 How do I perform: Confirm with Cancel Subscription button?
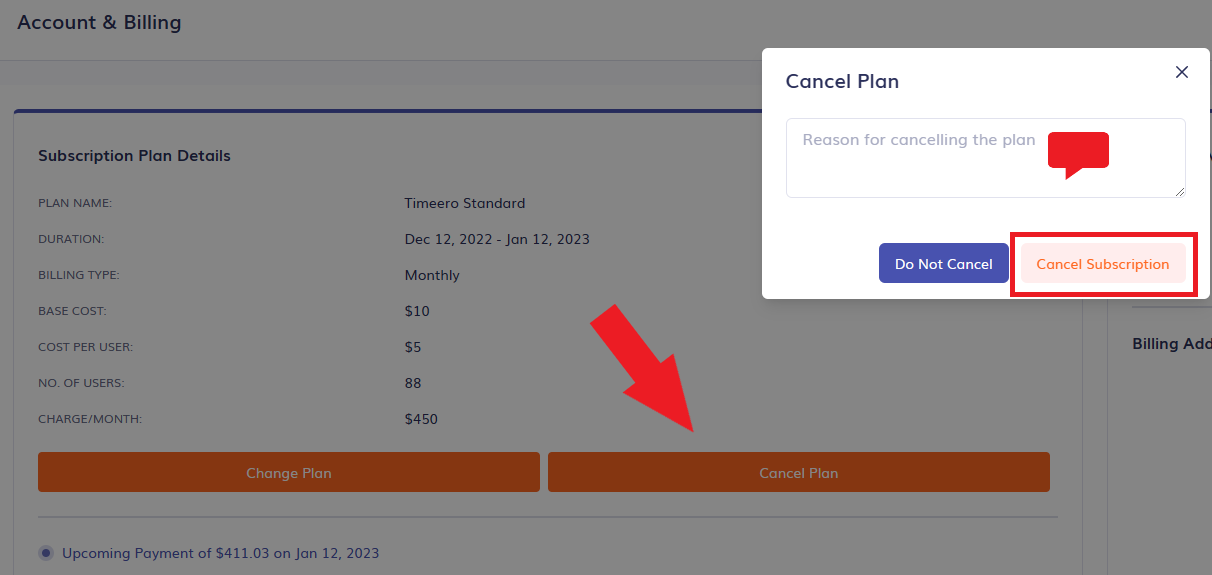1103,264
